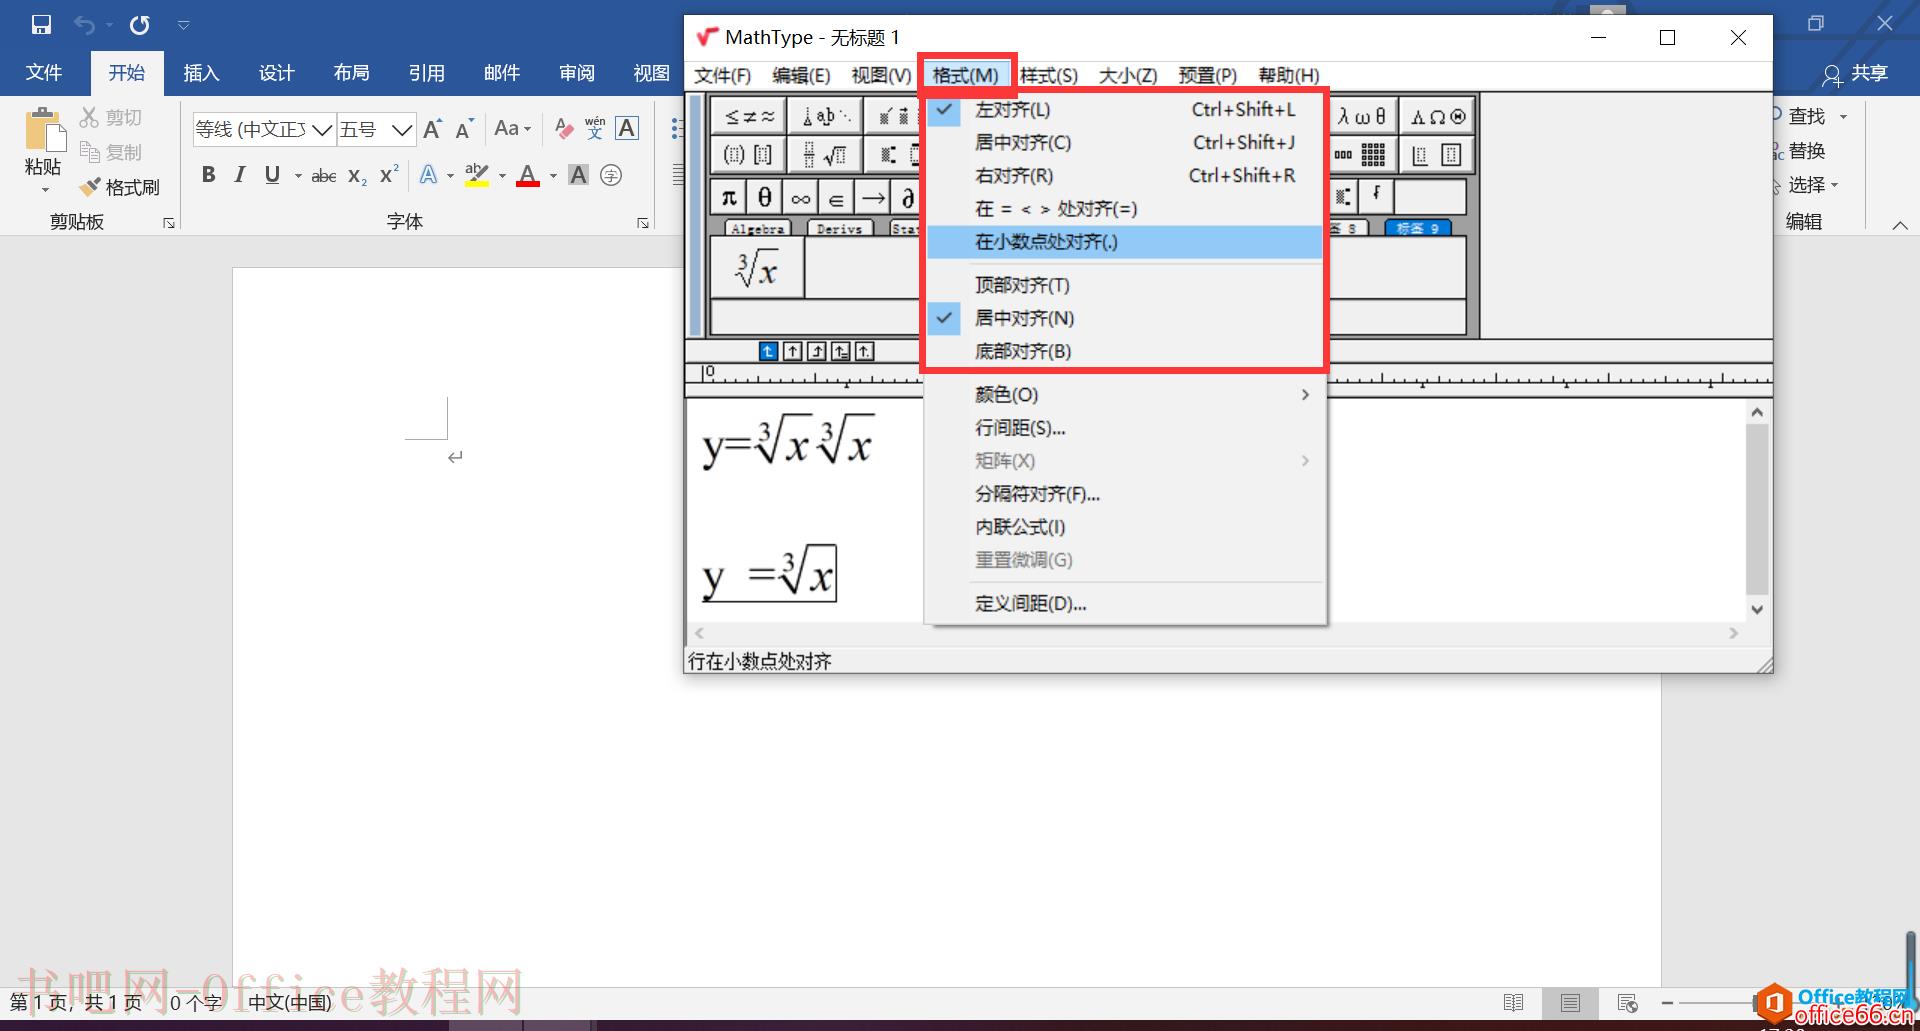The height and width of the screenshot is (1031, 1920).
Task: Select the relational-aligned tab stop
Action: click(x=840, y=351)
